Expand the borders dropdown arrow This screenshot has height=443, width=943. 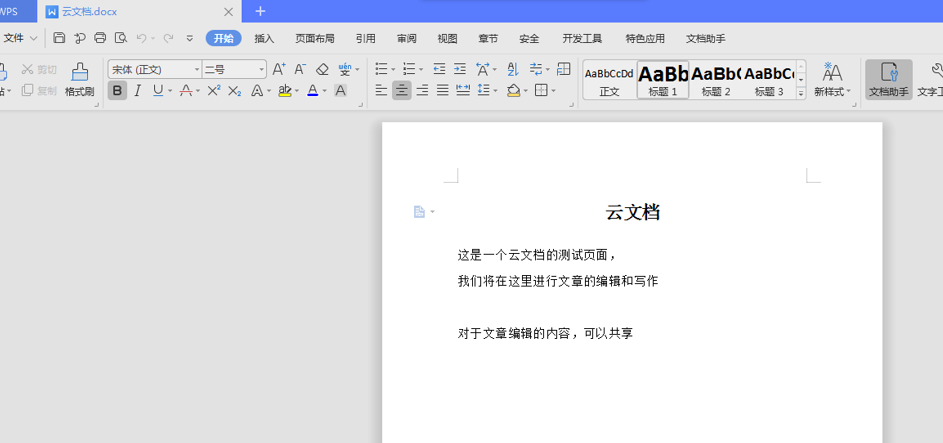click(x=553, y=91)
